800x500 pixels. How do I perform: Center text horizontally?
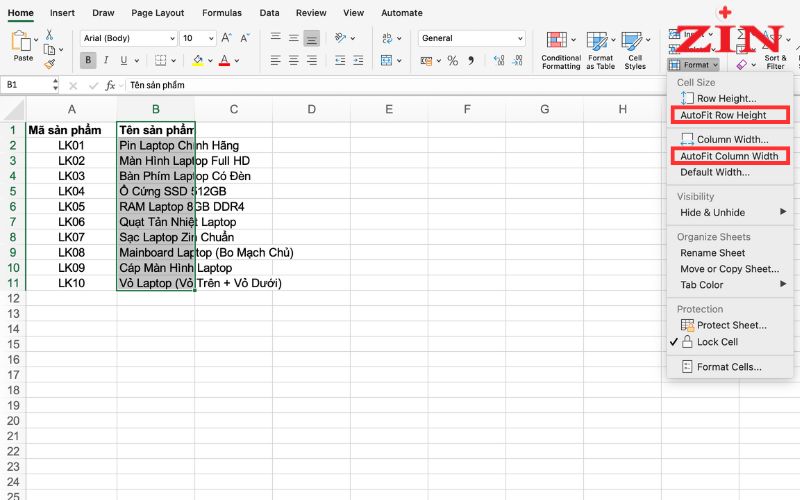coord(294,61)
